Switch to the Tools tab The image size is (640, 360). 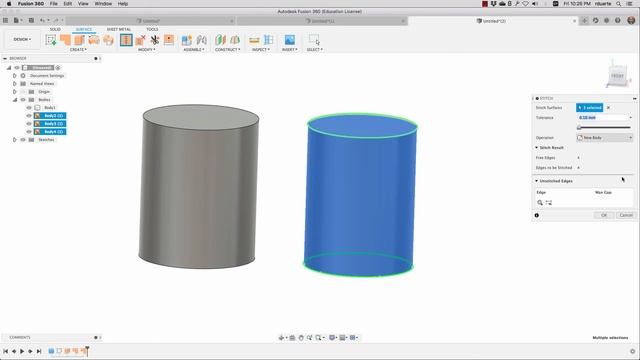(x=152, y=29)
